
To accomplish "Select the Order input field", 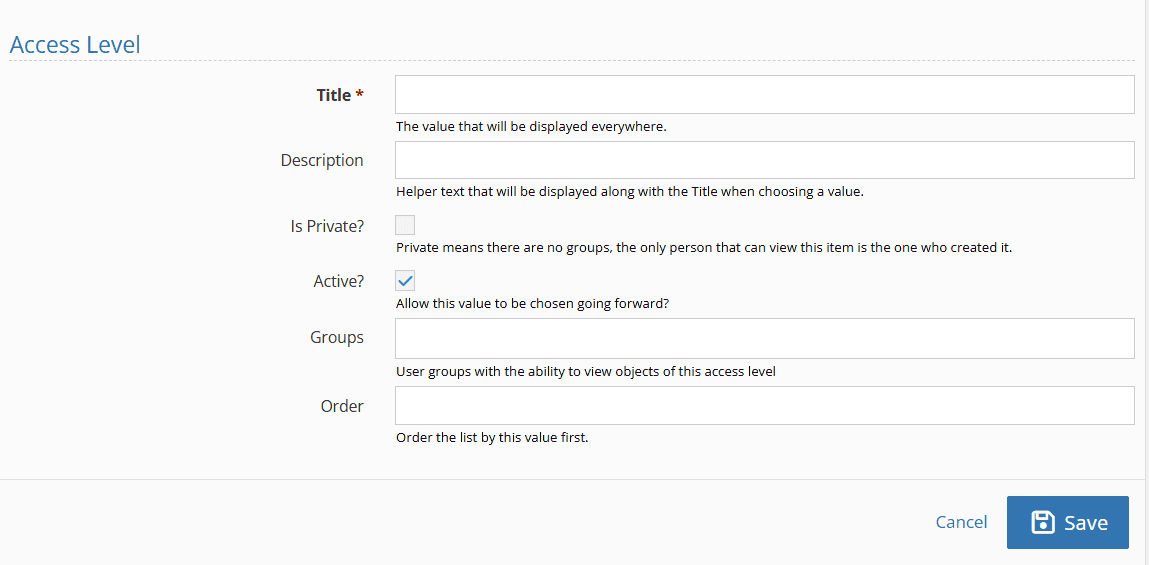I will [765, 406].
